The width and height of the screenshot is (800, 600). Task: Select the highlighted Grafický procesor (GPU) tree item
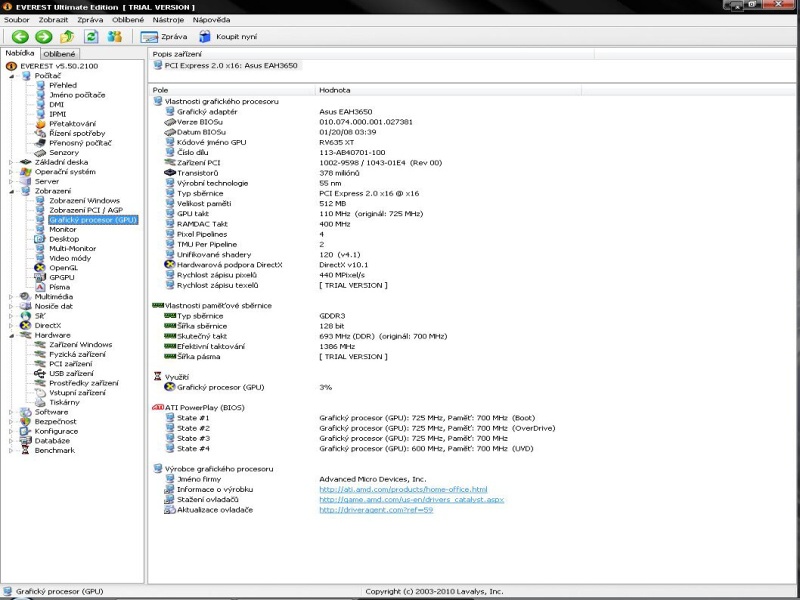pyautogui.click(x=93, y=220)
